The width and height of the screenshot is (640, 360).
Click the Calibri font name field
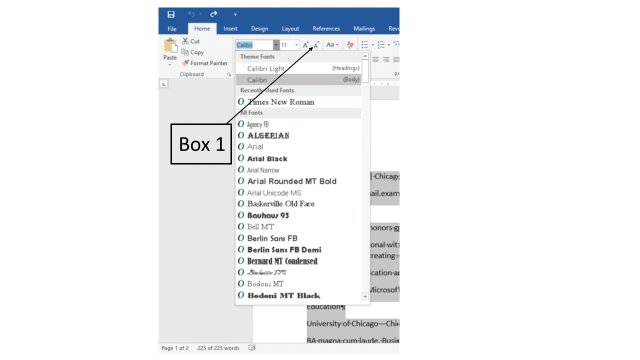tap(254, 45)
